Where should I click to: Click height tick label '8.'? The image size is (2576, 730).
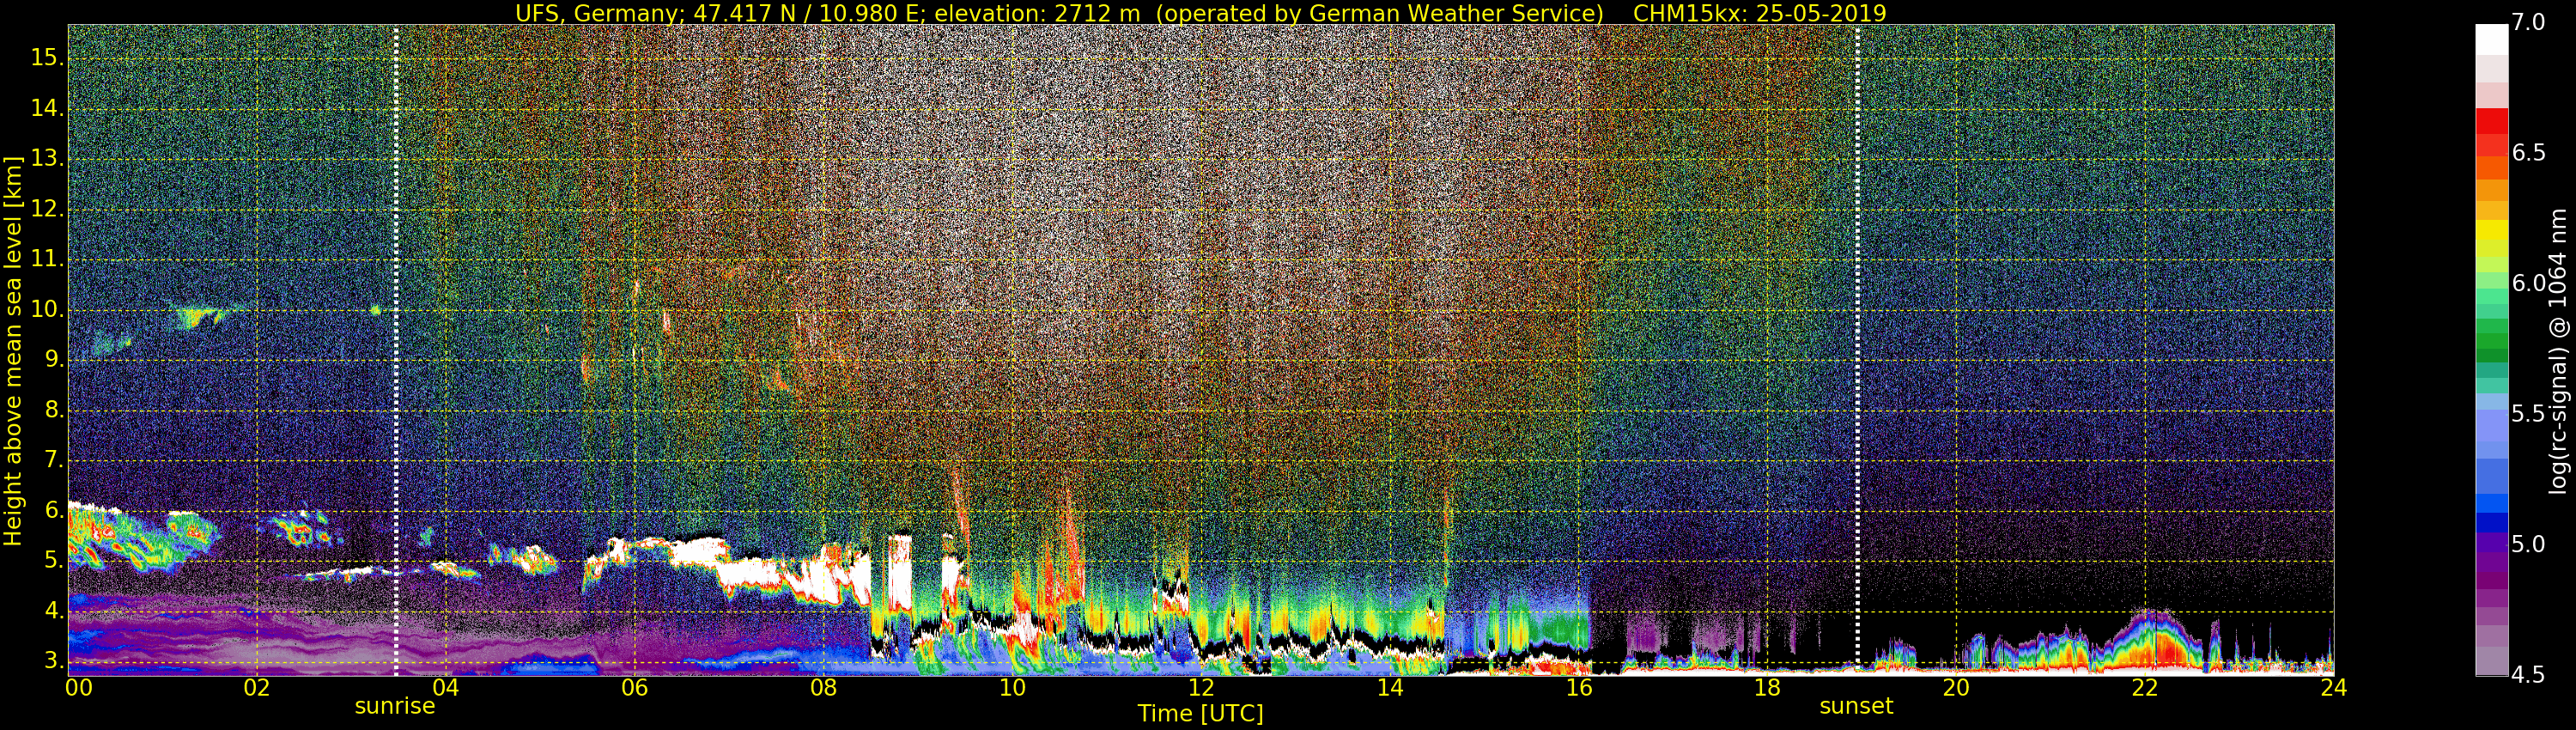(x=53, y=410)
